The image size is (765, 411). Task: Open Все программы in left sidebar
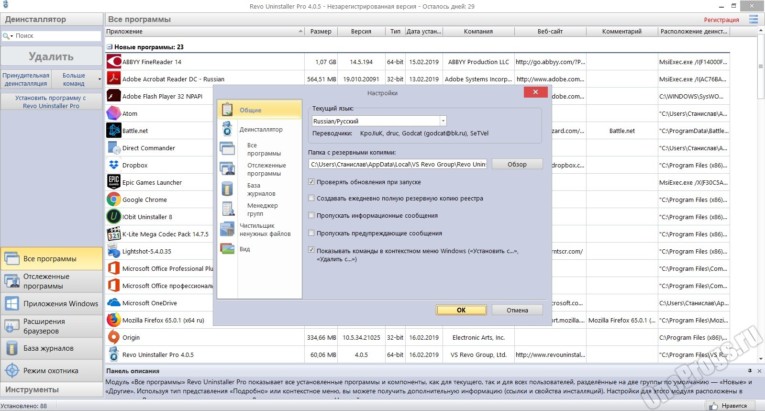(51, 259)
